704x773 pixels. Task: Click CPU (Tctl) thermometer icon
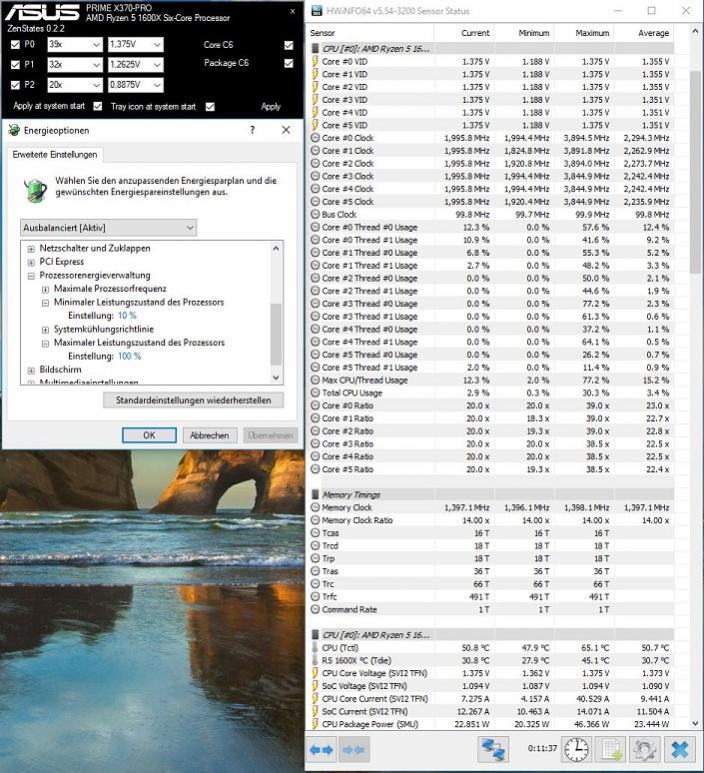[316, 648]
